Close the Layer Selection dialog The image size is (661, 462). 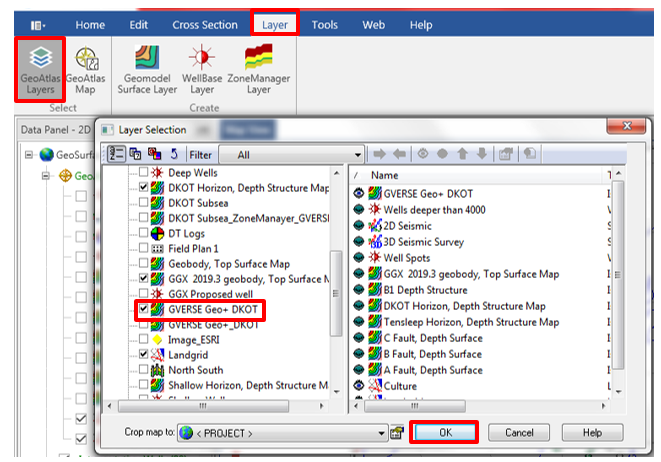click(626, 126)
